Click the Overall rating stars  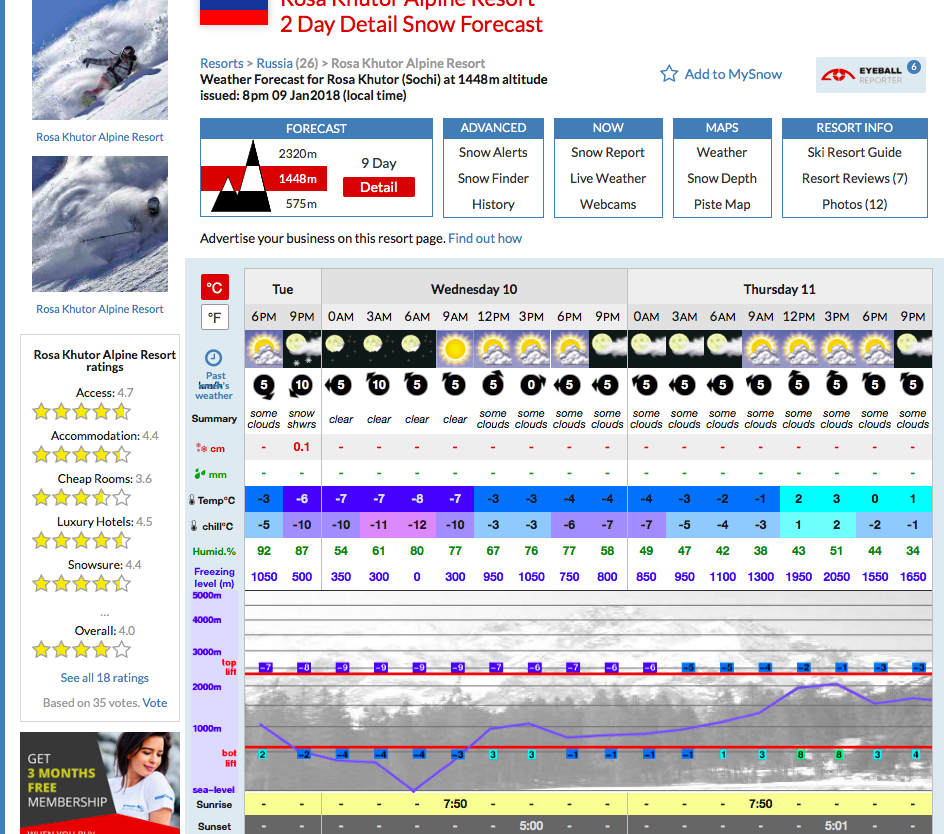(x=81, y=650)
